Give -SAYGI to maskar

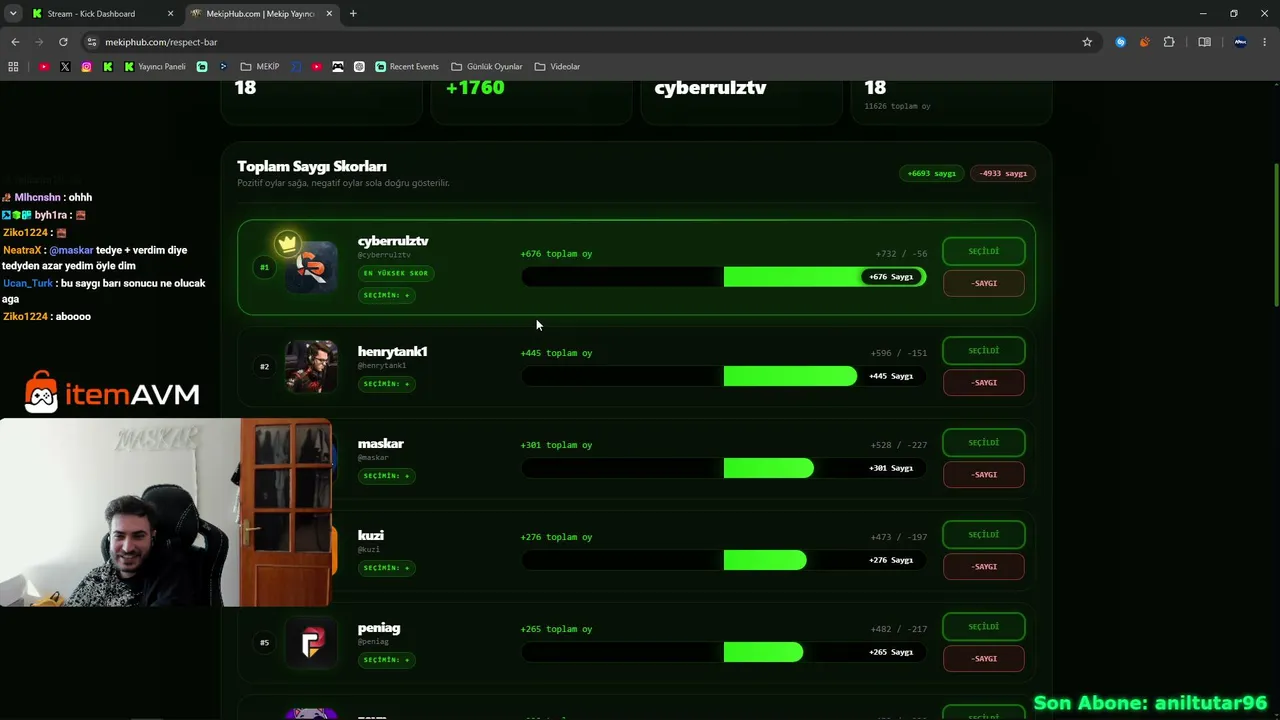click(984, 474)
